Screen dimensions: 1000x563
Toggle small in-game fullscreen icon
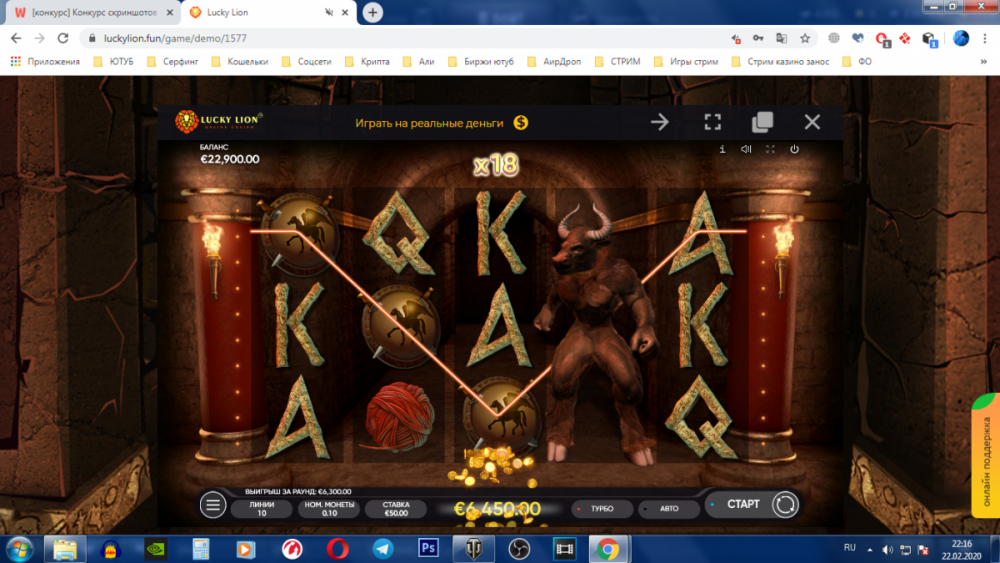point(770,149)
